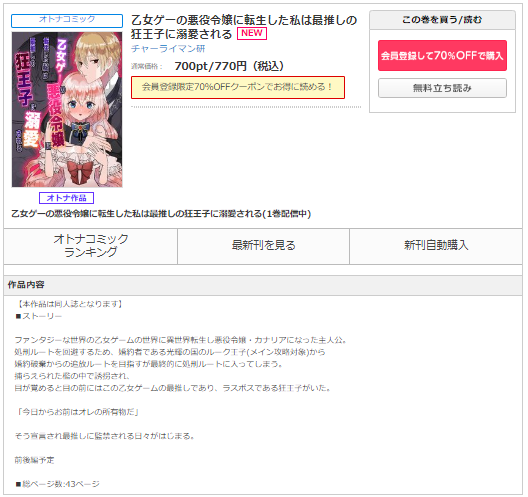Open the manga cover thumbnail
Viewport: 528px width, 497px height.
point(67,109)
